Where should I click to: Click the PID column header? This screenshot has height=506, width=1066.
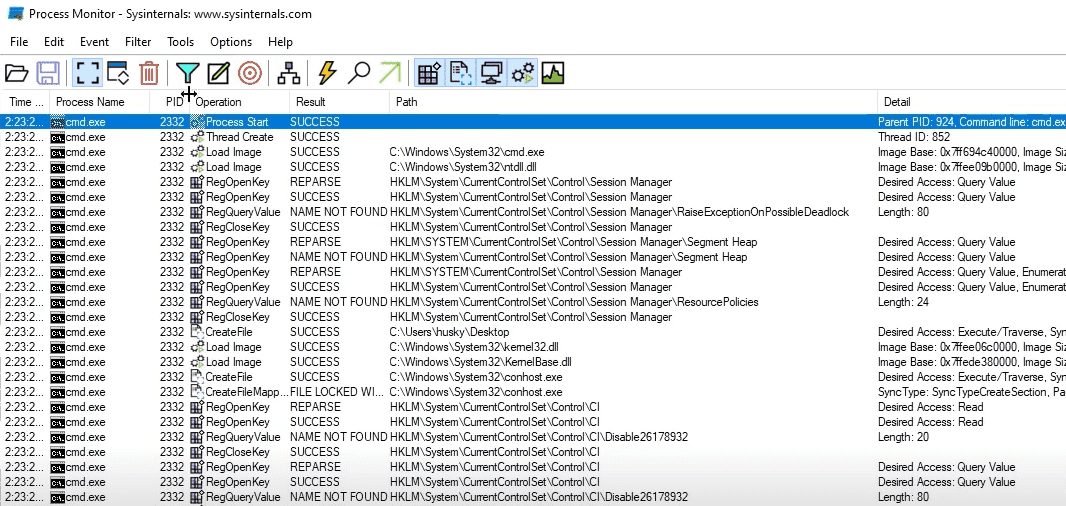point(170,102)
